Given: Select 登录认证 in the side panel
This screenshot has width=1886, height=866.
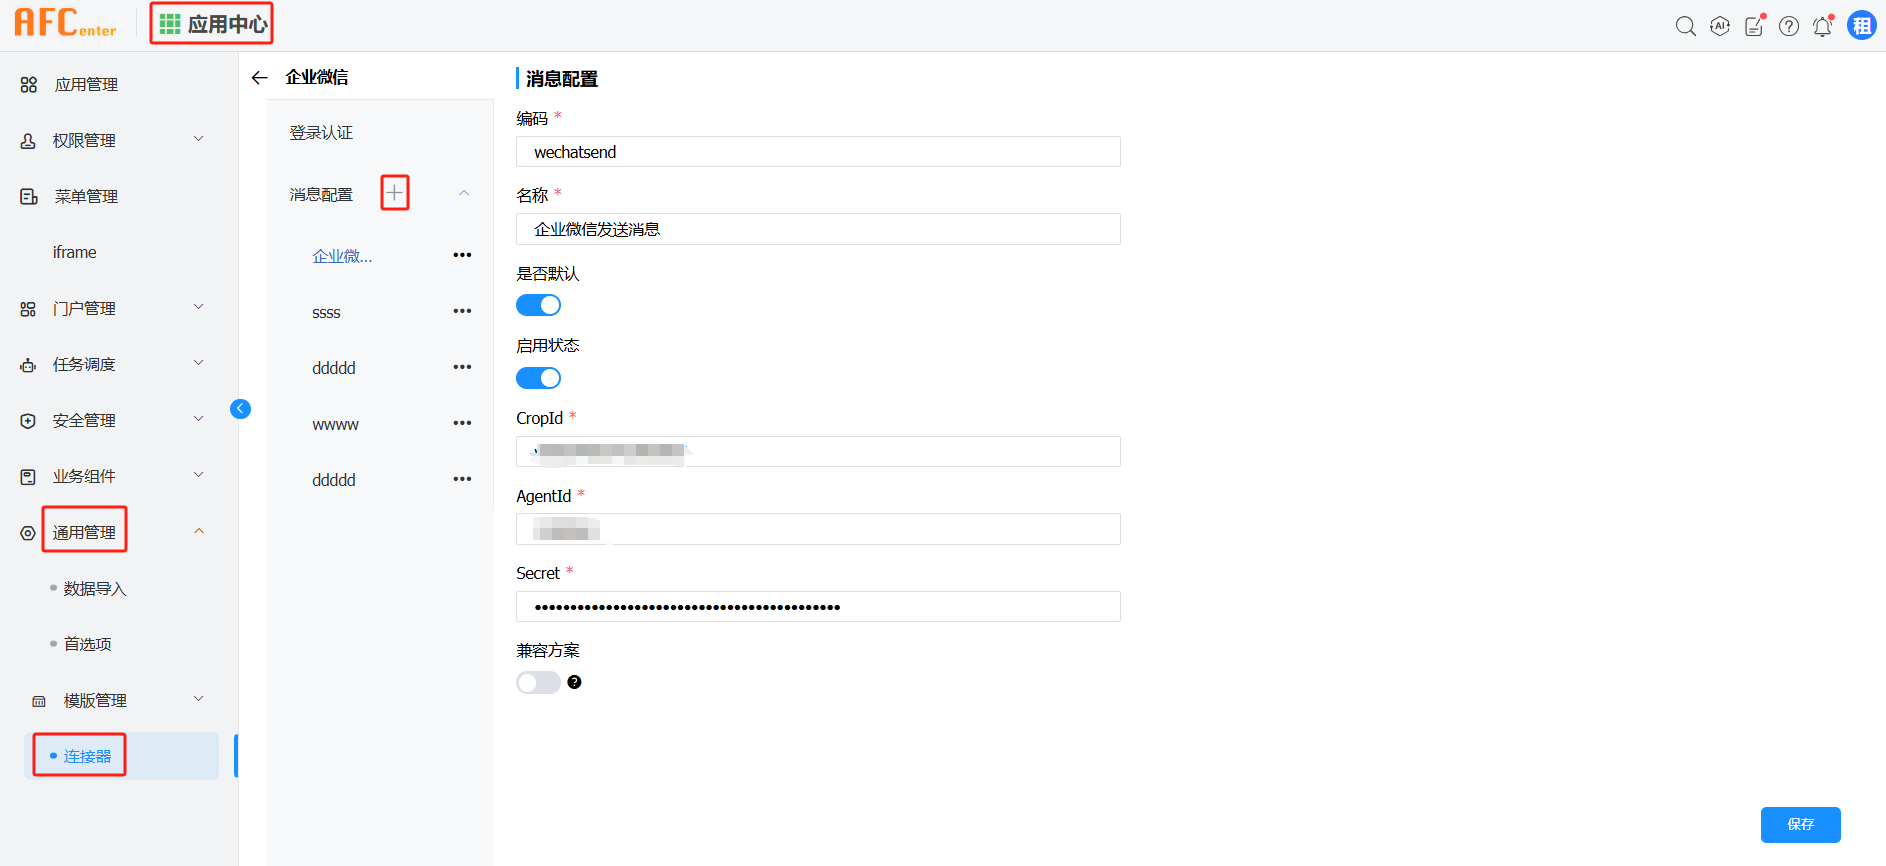Looking at the screenshot, I should pyautogui.click(x=321, y=133).
